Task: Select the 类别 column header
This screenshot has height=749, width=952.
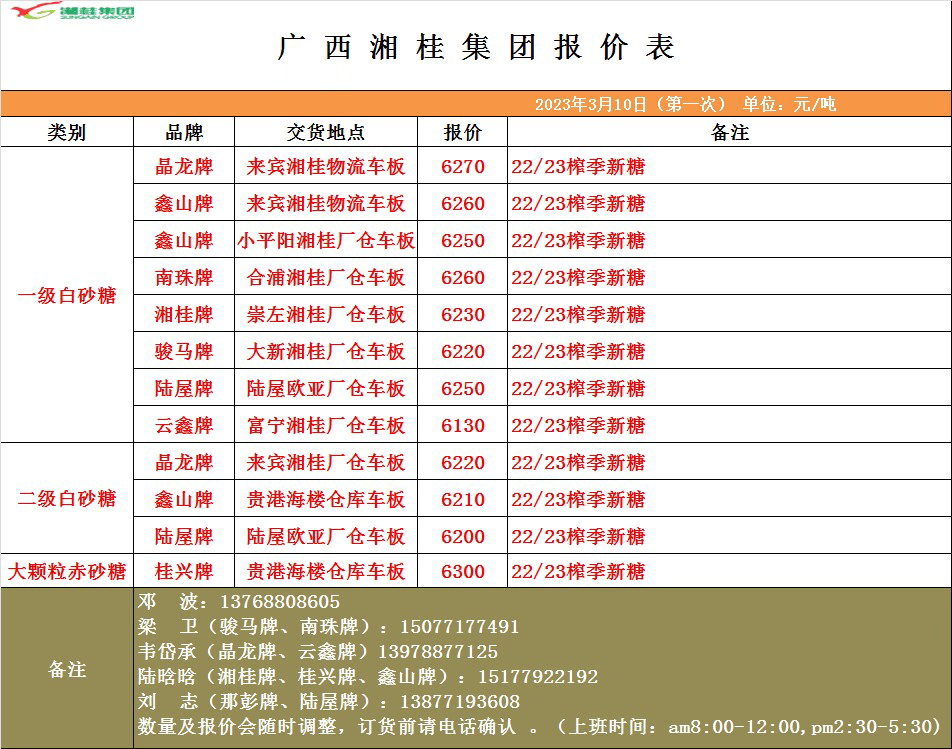Action: pyautogui.click(x=67, y=133)
